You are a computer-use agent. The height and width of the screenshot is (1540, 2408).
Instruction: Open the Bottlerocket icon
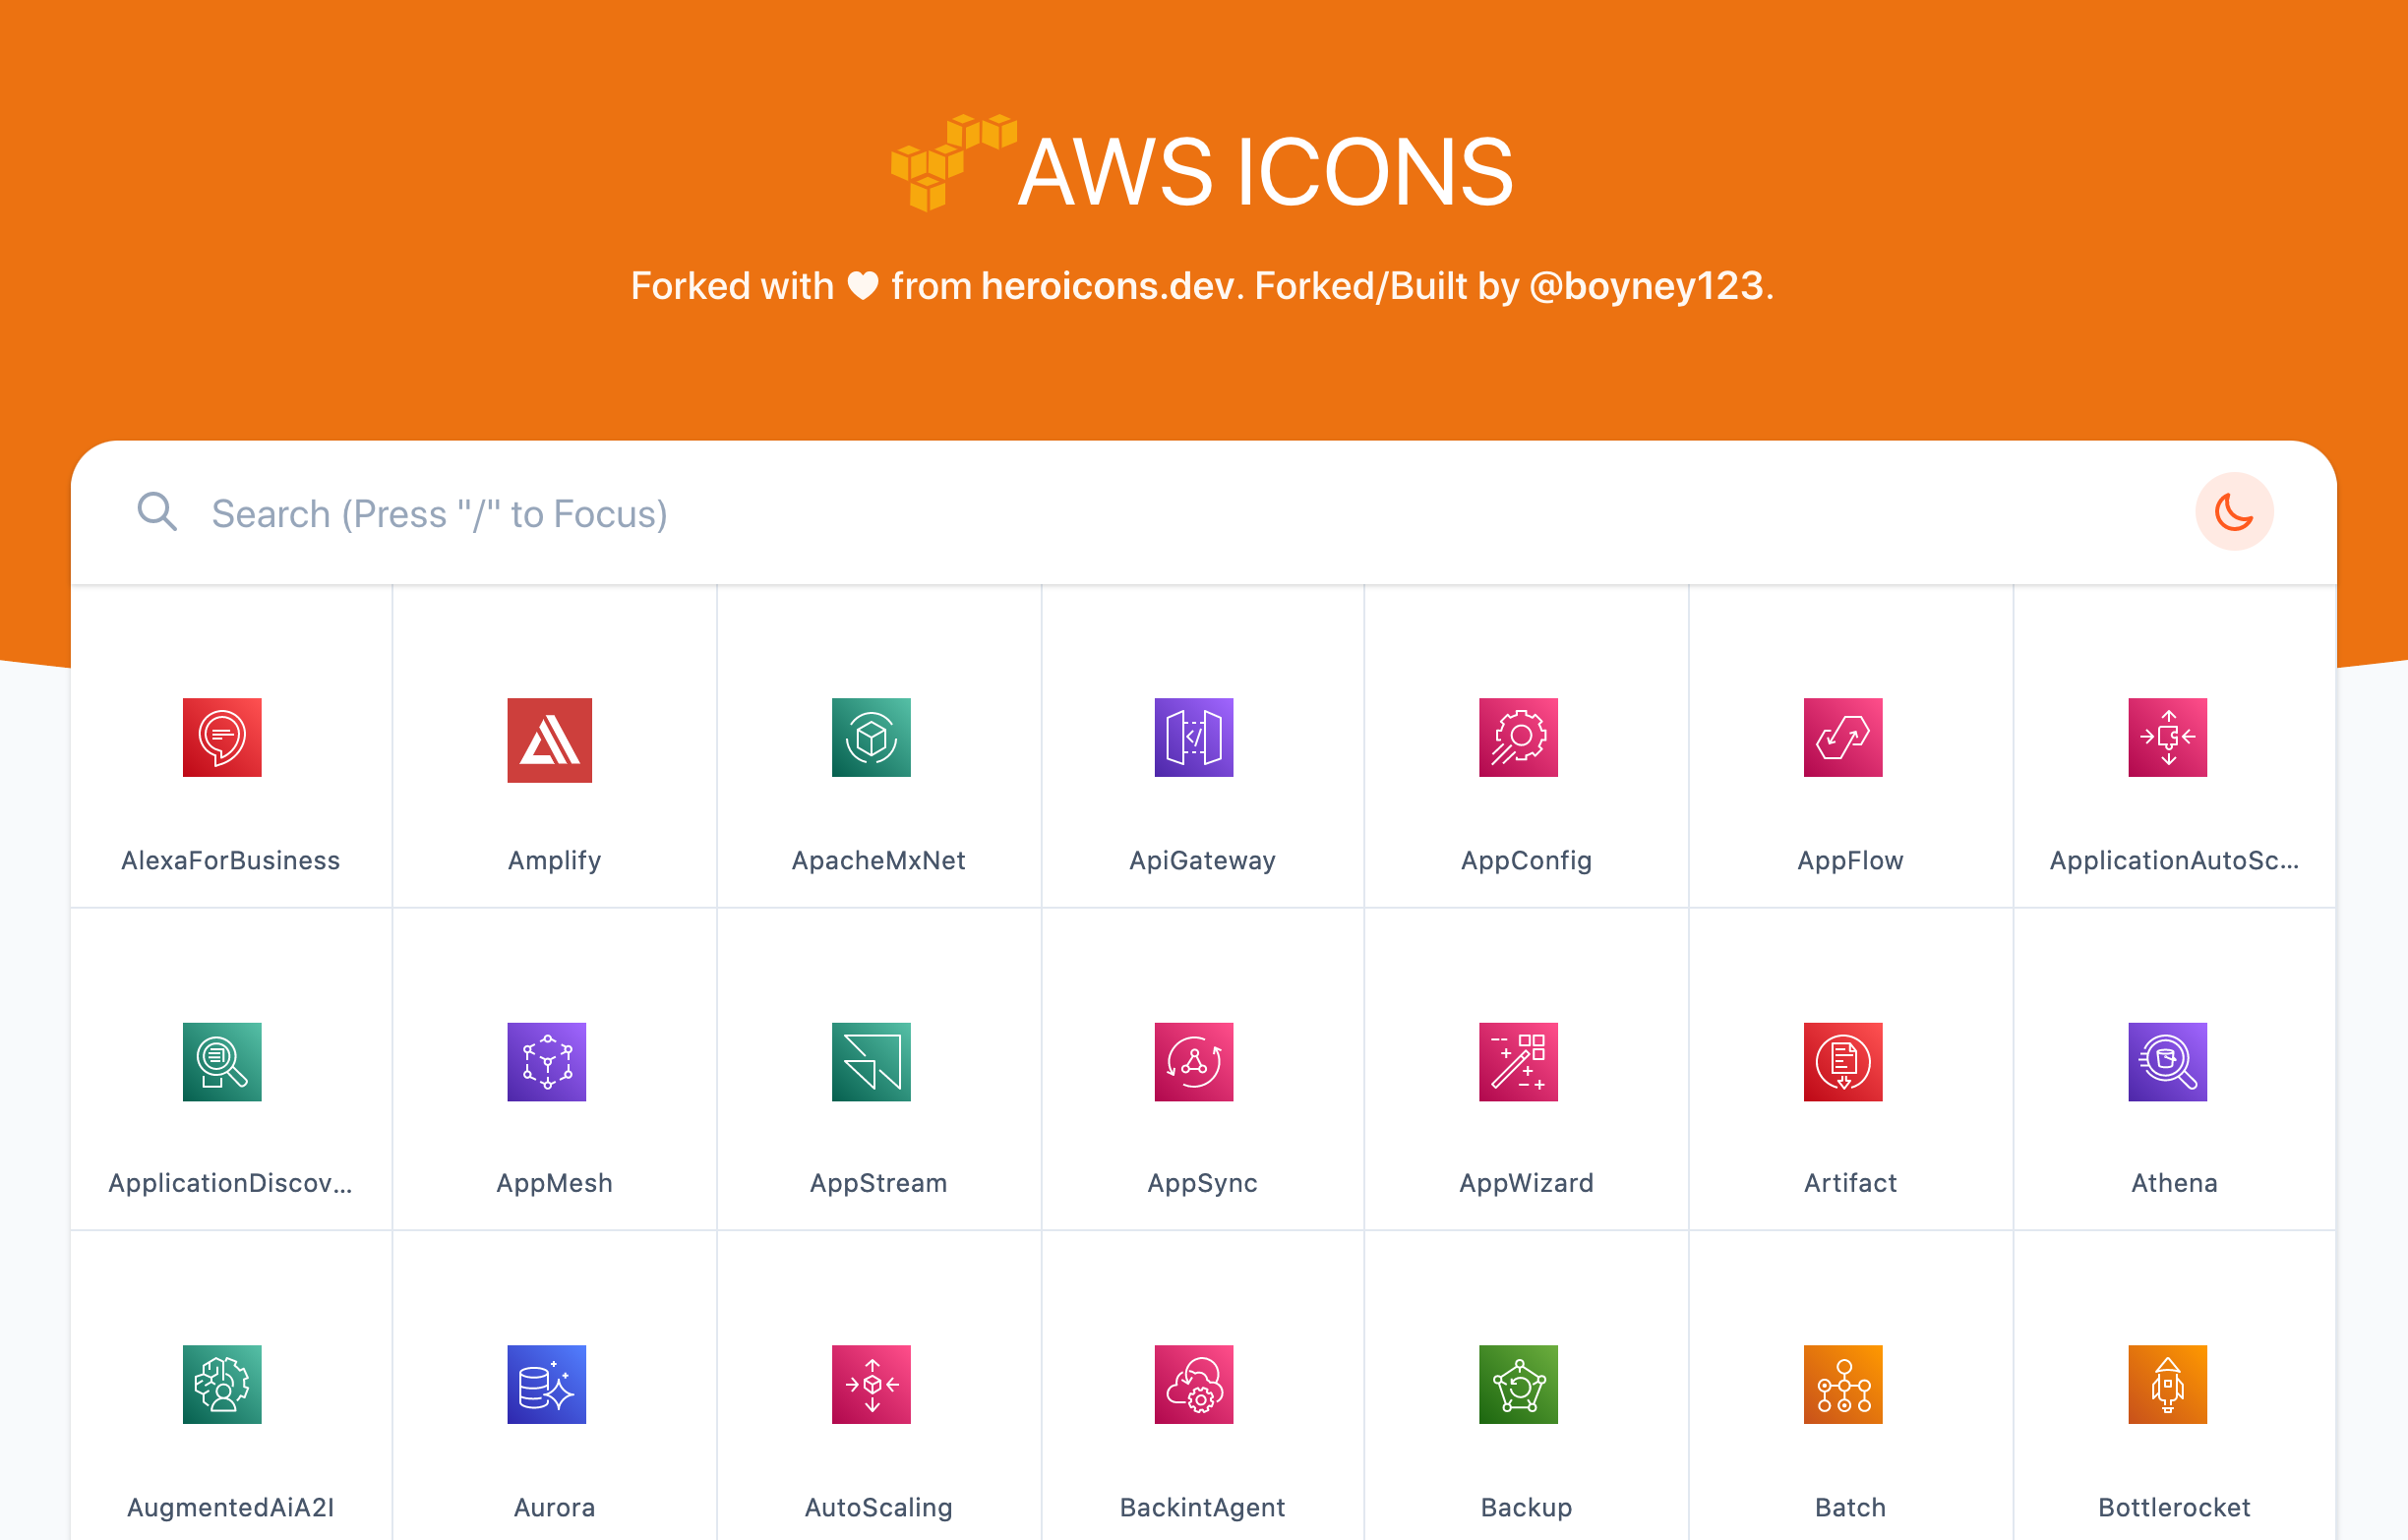pyautogui.click(x=2168, y=1385)
